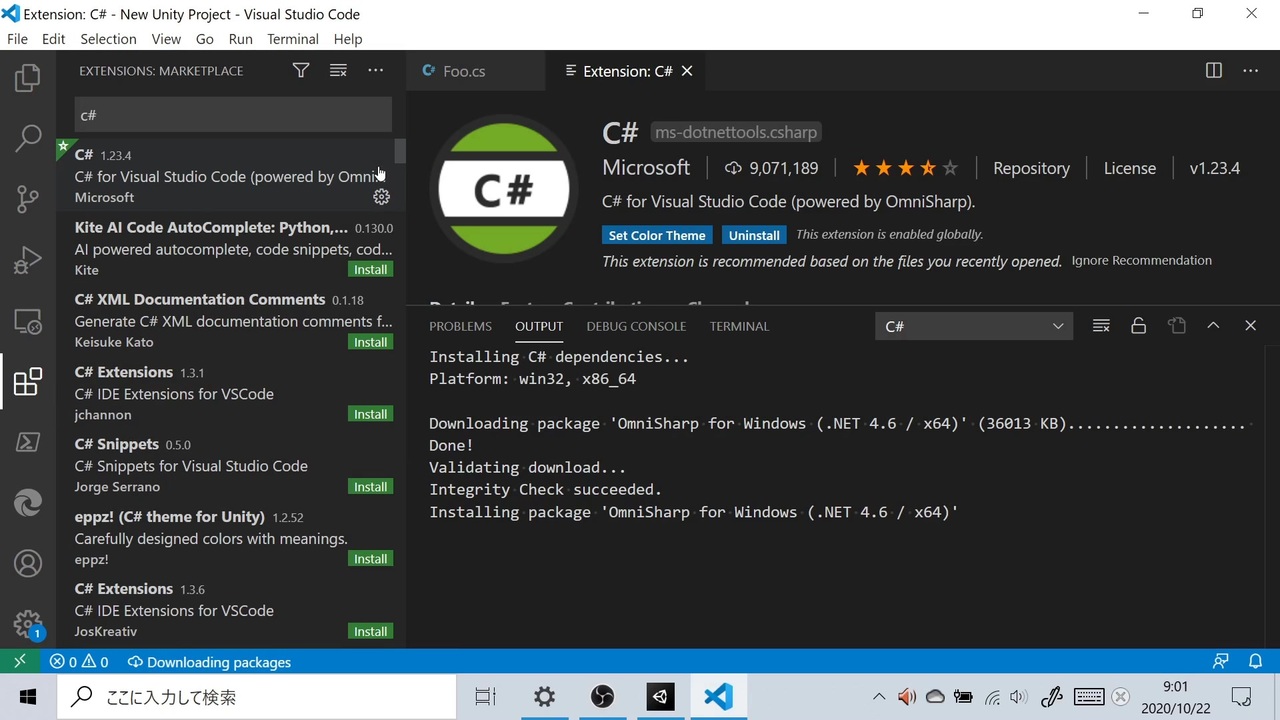Viewport: 1280px width, 720px height.
Task: Install the C# Snippets extension
Action: click(371, 487)
